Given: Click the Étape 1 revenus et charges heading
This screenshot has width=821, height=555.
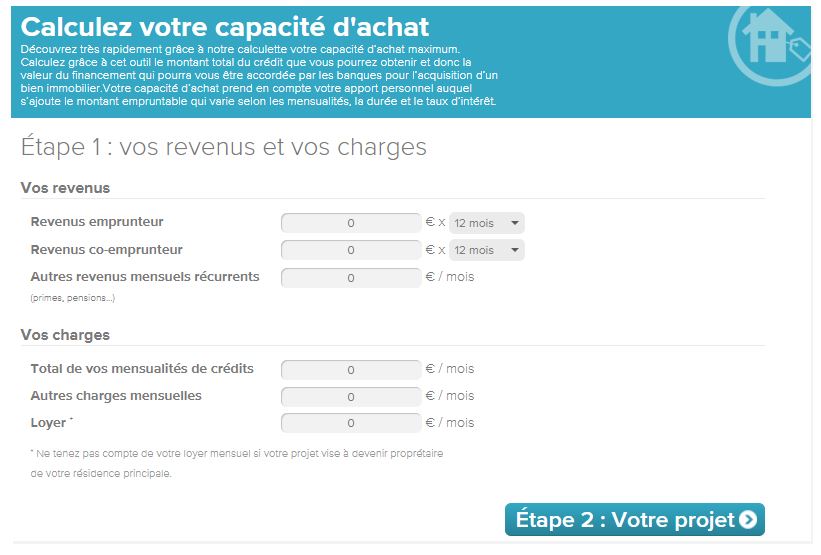Looking at the screenshot, I should coord(224,147).
